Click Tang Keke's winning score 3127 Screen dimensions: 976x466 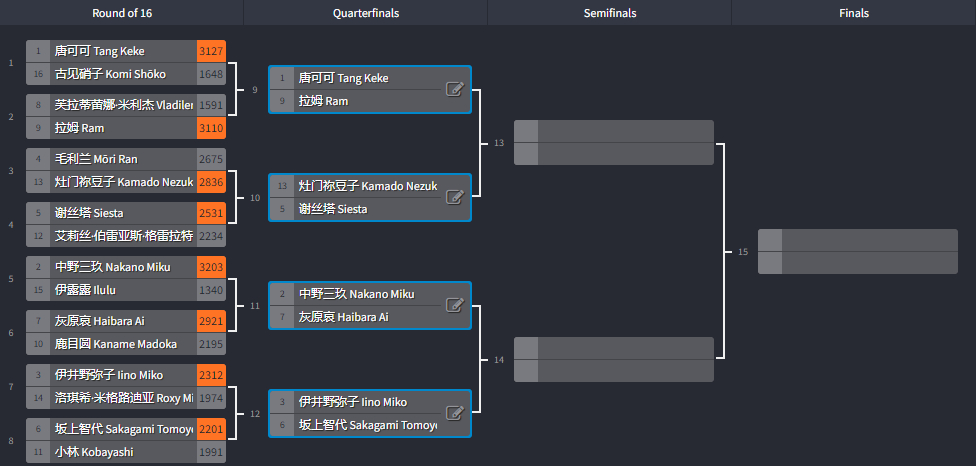coord(211,51)
